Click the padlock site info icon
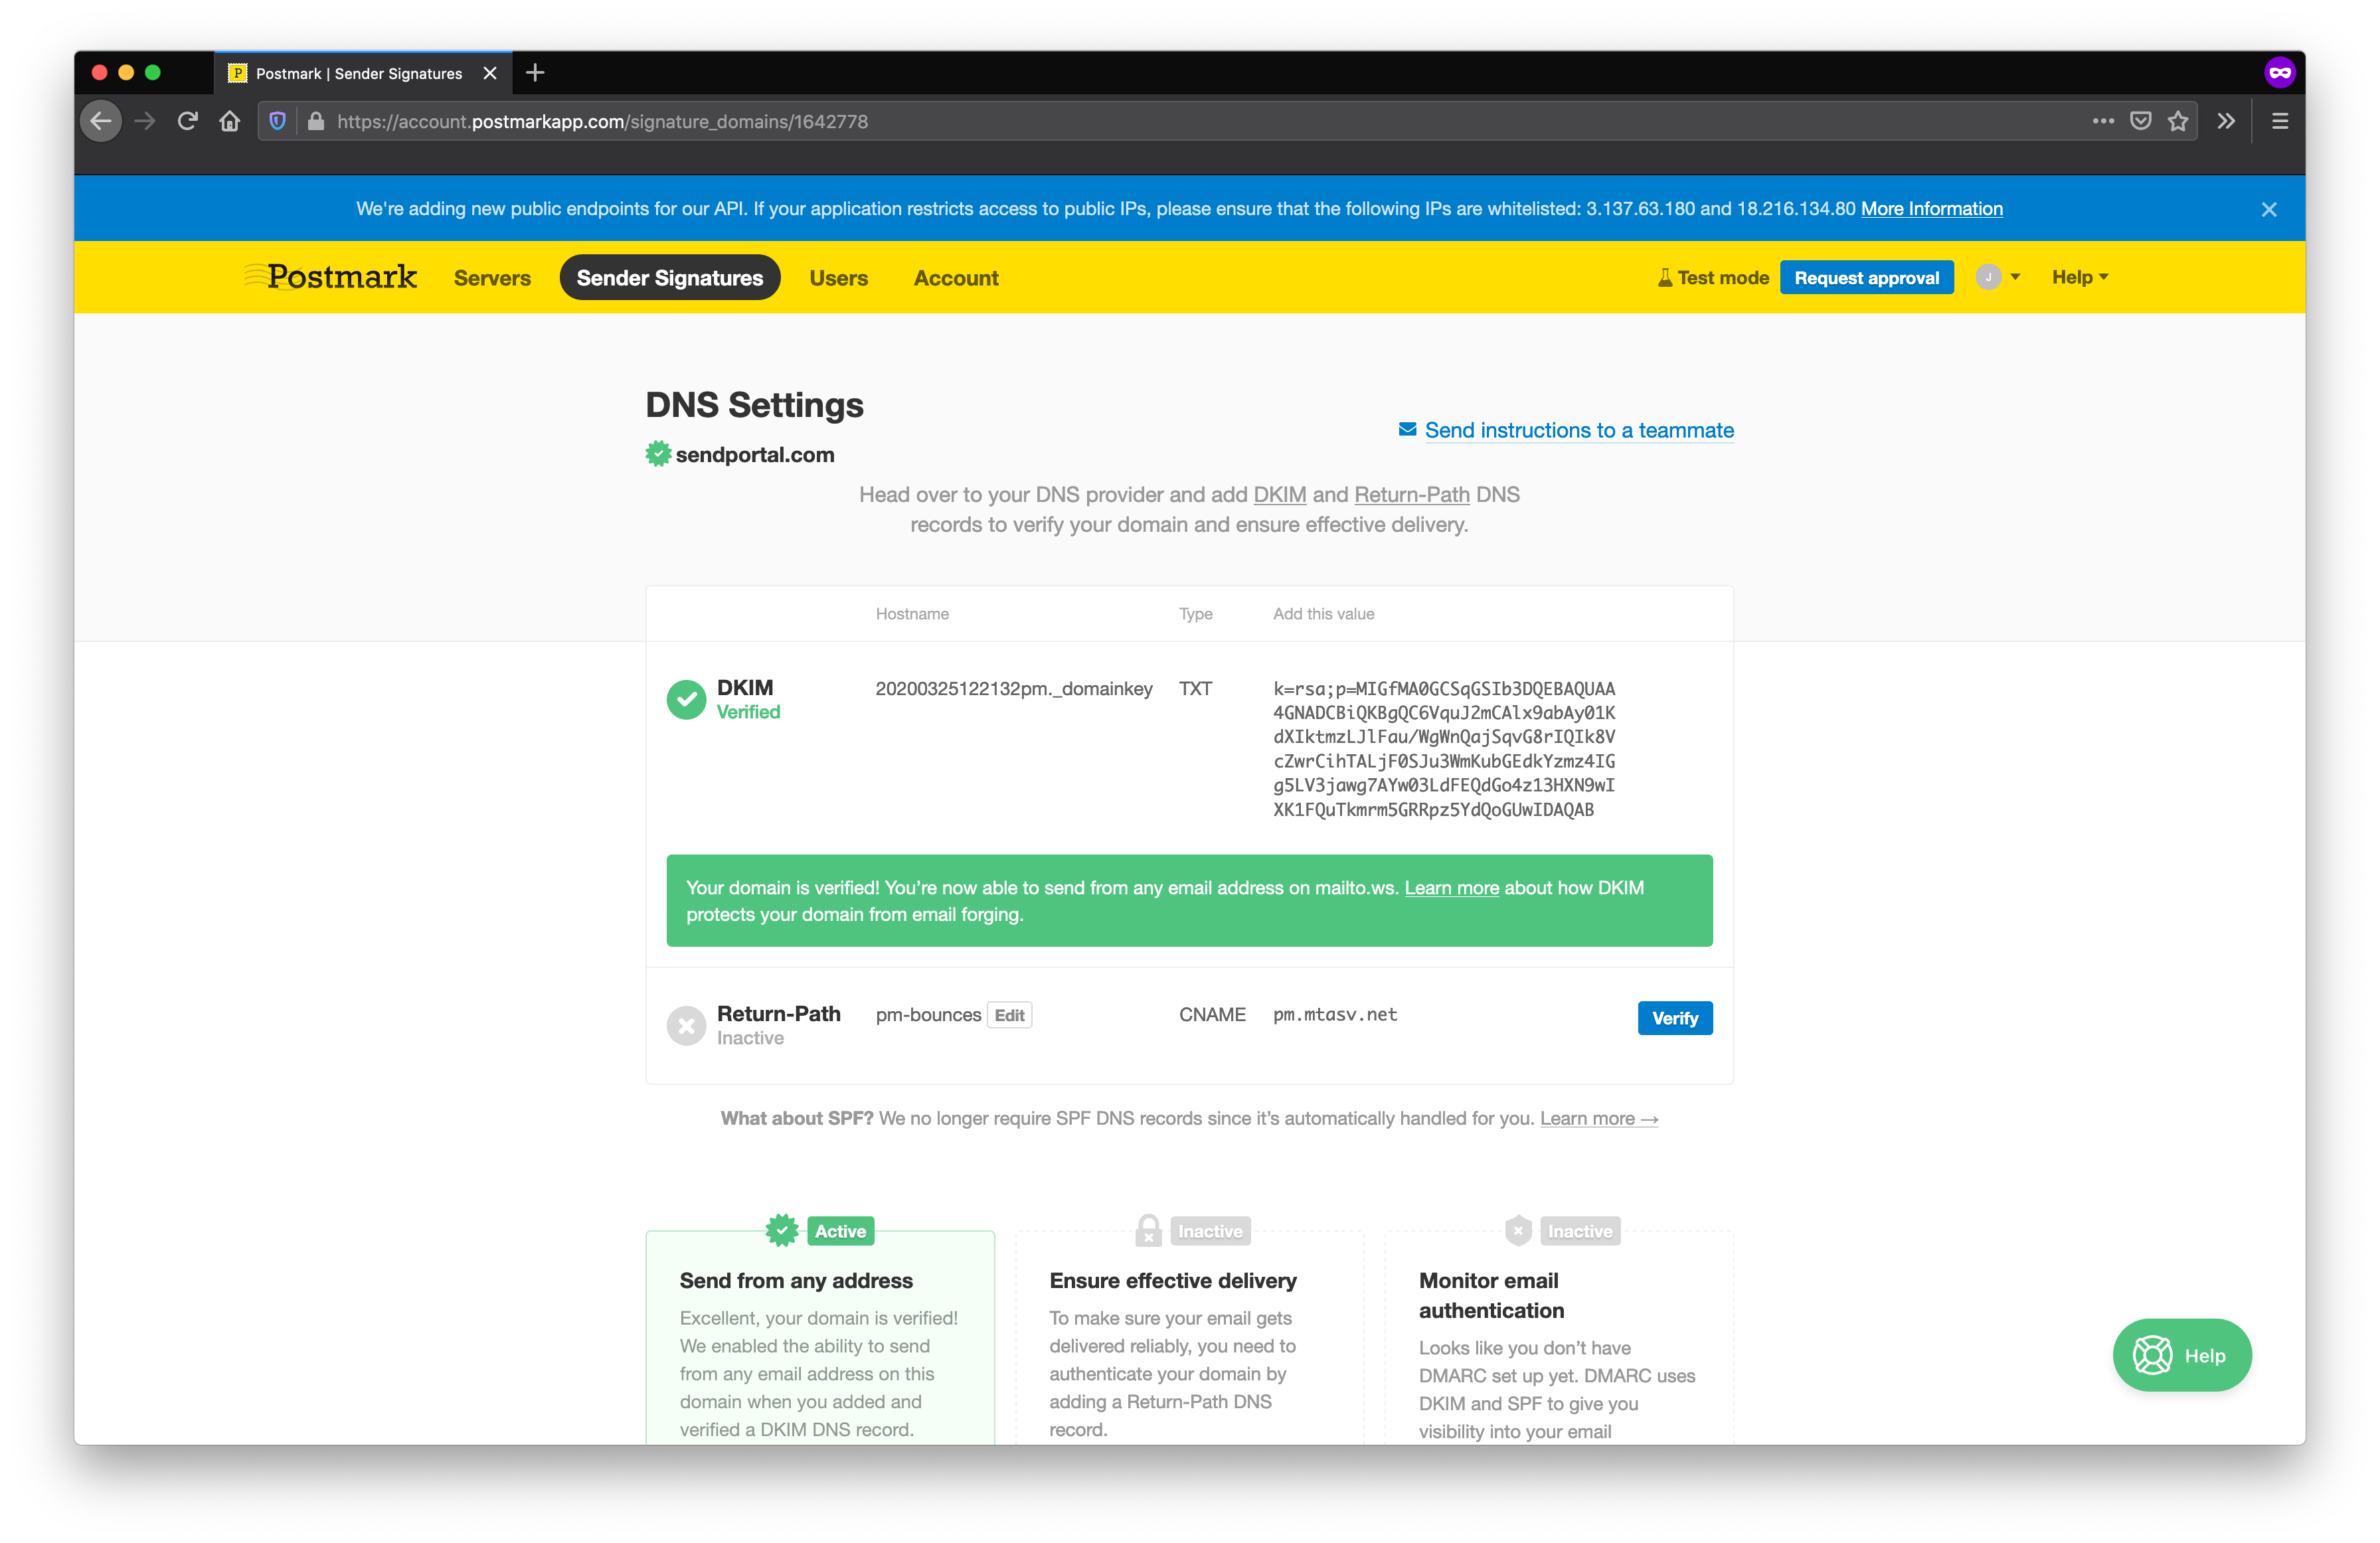2380x1543 pixels. click(x=316, y=121)
